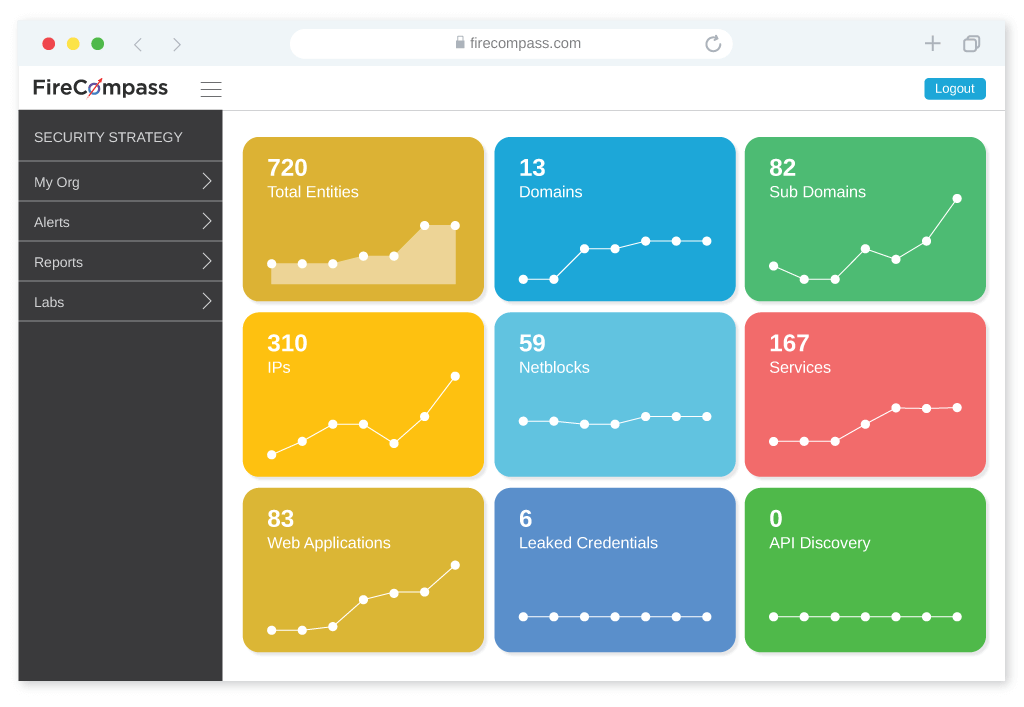Image resolution: width=1024 pixels, height=707 pixels.
Task: Open the 59 Netblocks card
Action: pos(615,394)
